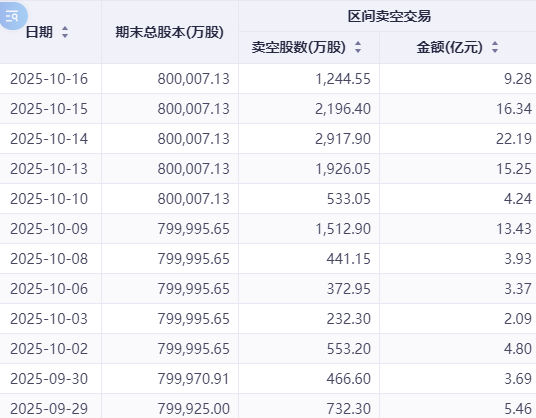This screenshot has height=418, width=536.
Task: Sort by 卖空股数(万股) column arrows
Action: pyautogui.click(x=358, y=47)
